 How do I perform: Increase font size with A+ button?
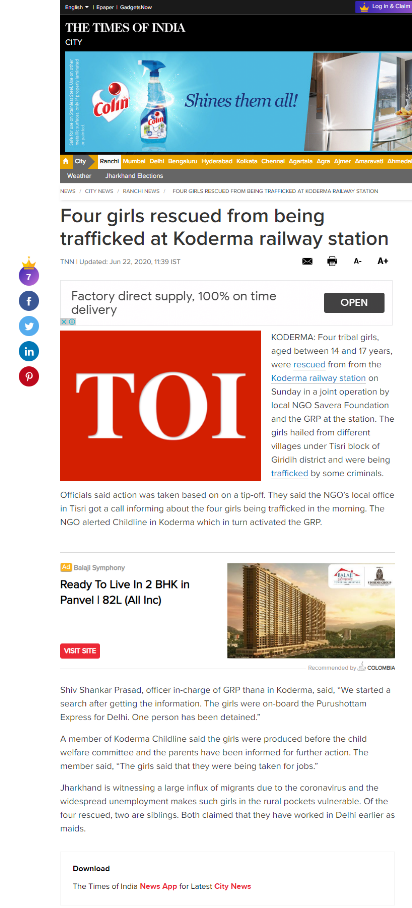(x=382, y=261)
